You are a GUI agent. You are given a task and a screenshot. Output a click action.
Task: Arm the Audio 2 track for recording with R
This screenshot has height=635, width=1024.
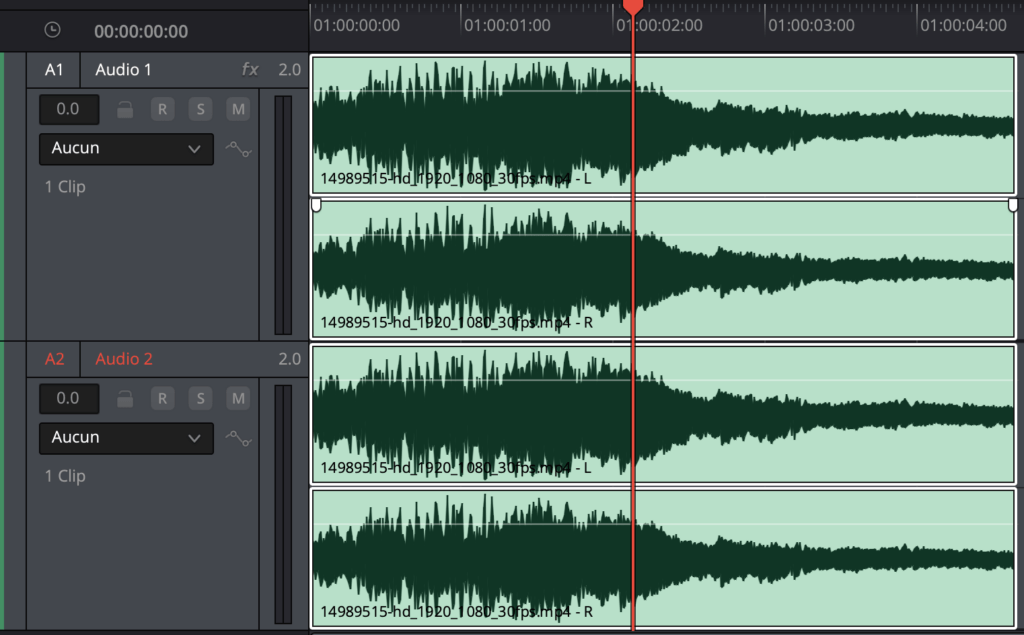click(x=162, y=399)
